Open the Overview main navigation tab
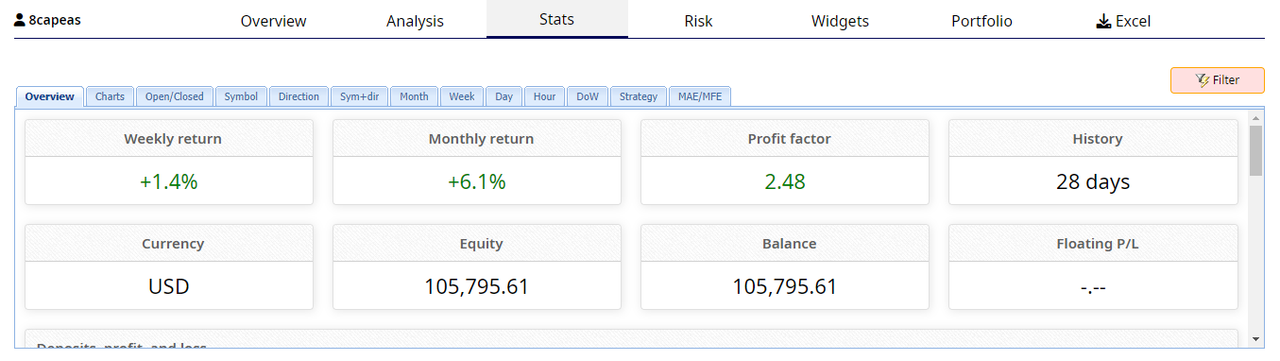The image size is (1280, 361). click(274, 20)
